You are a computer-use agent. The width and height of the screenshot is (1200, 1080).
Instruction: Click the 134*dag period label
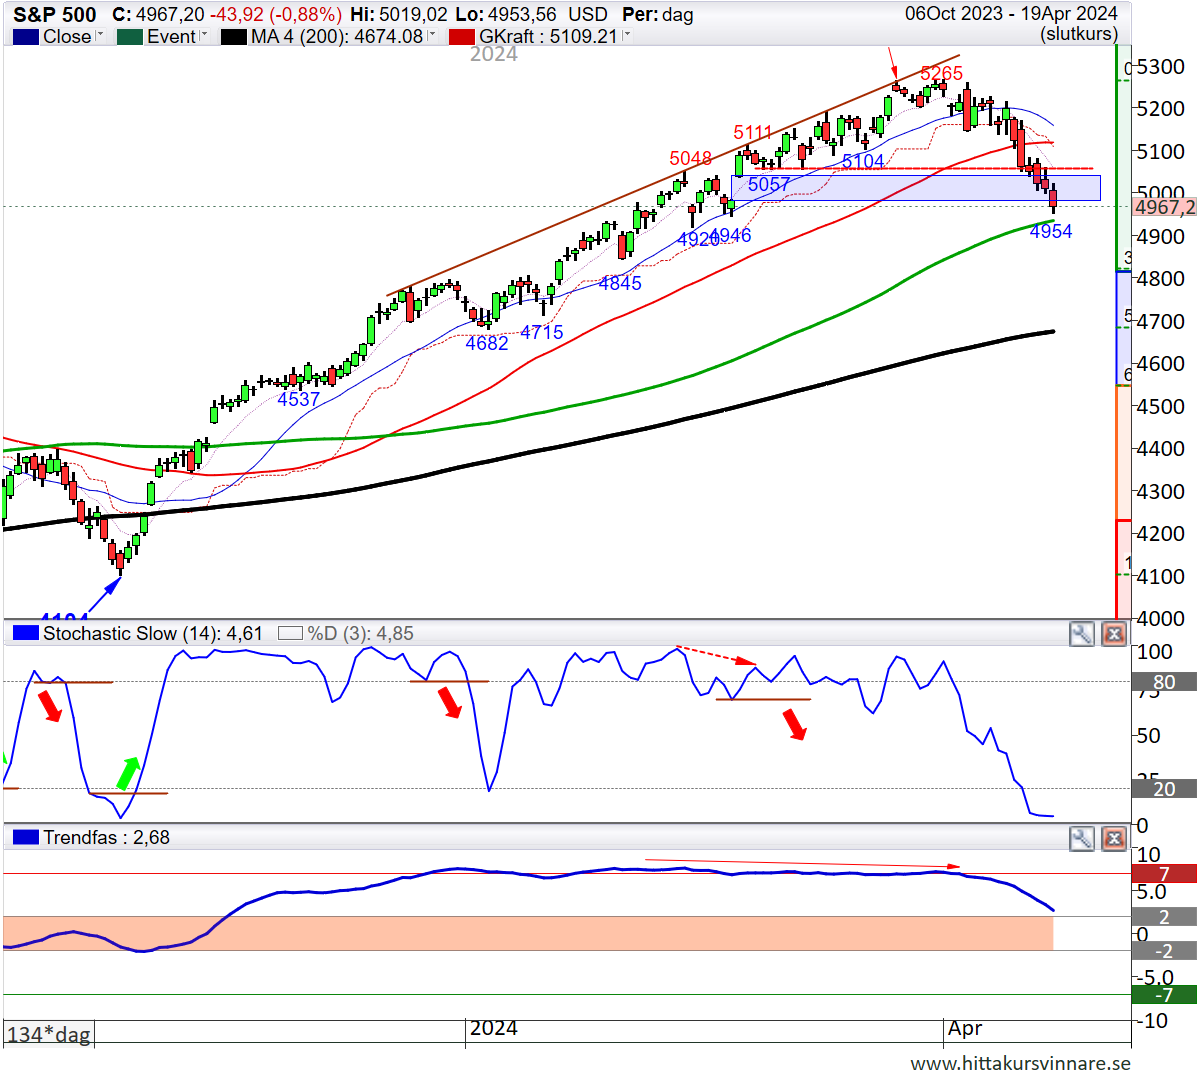(49, 1034)
